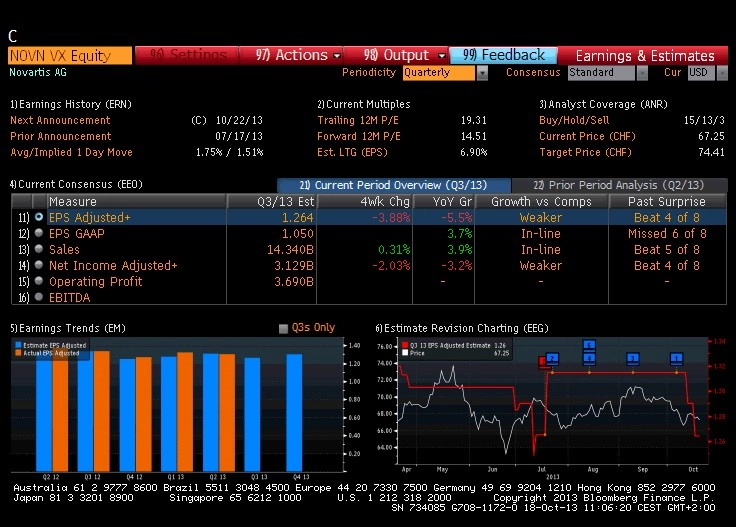The image size is (736, 527).
Task: Click the Beat 5 of 8 cell
Action: (x=667, y=250)
